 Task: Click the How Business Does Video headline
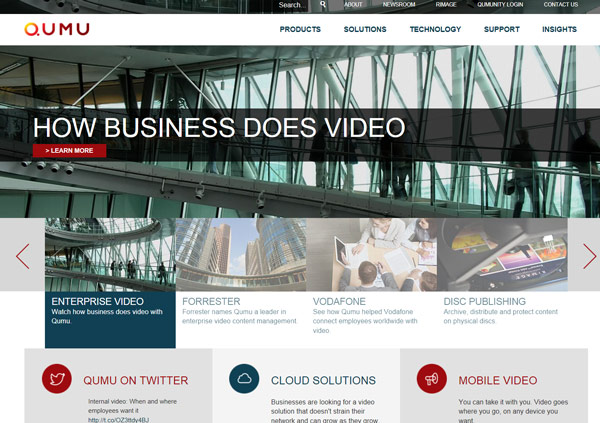(219, 127)
